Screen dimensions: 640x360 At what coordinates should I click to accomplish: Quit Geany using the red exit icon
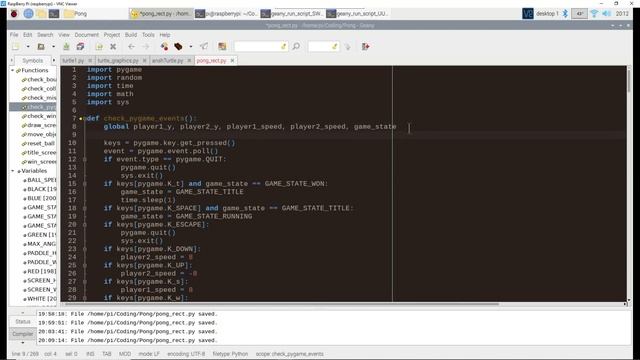[365, 47]
